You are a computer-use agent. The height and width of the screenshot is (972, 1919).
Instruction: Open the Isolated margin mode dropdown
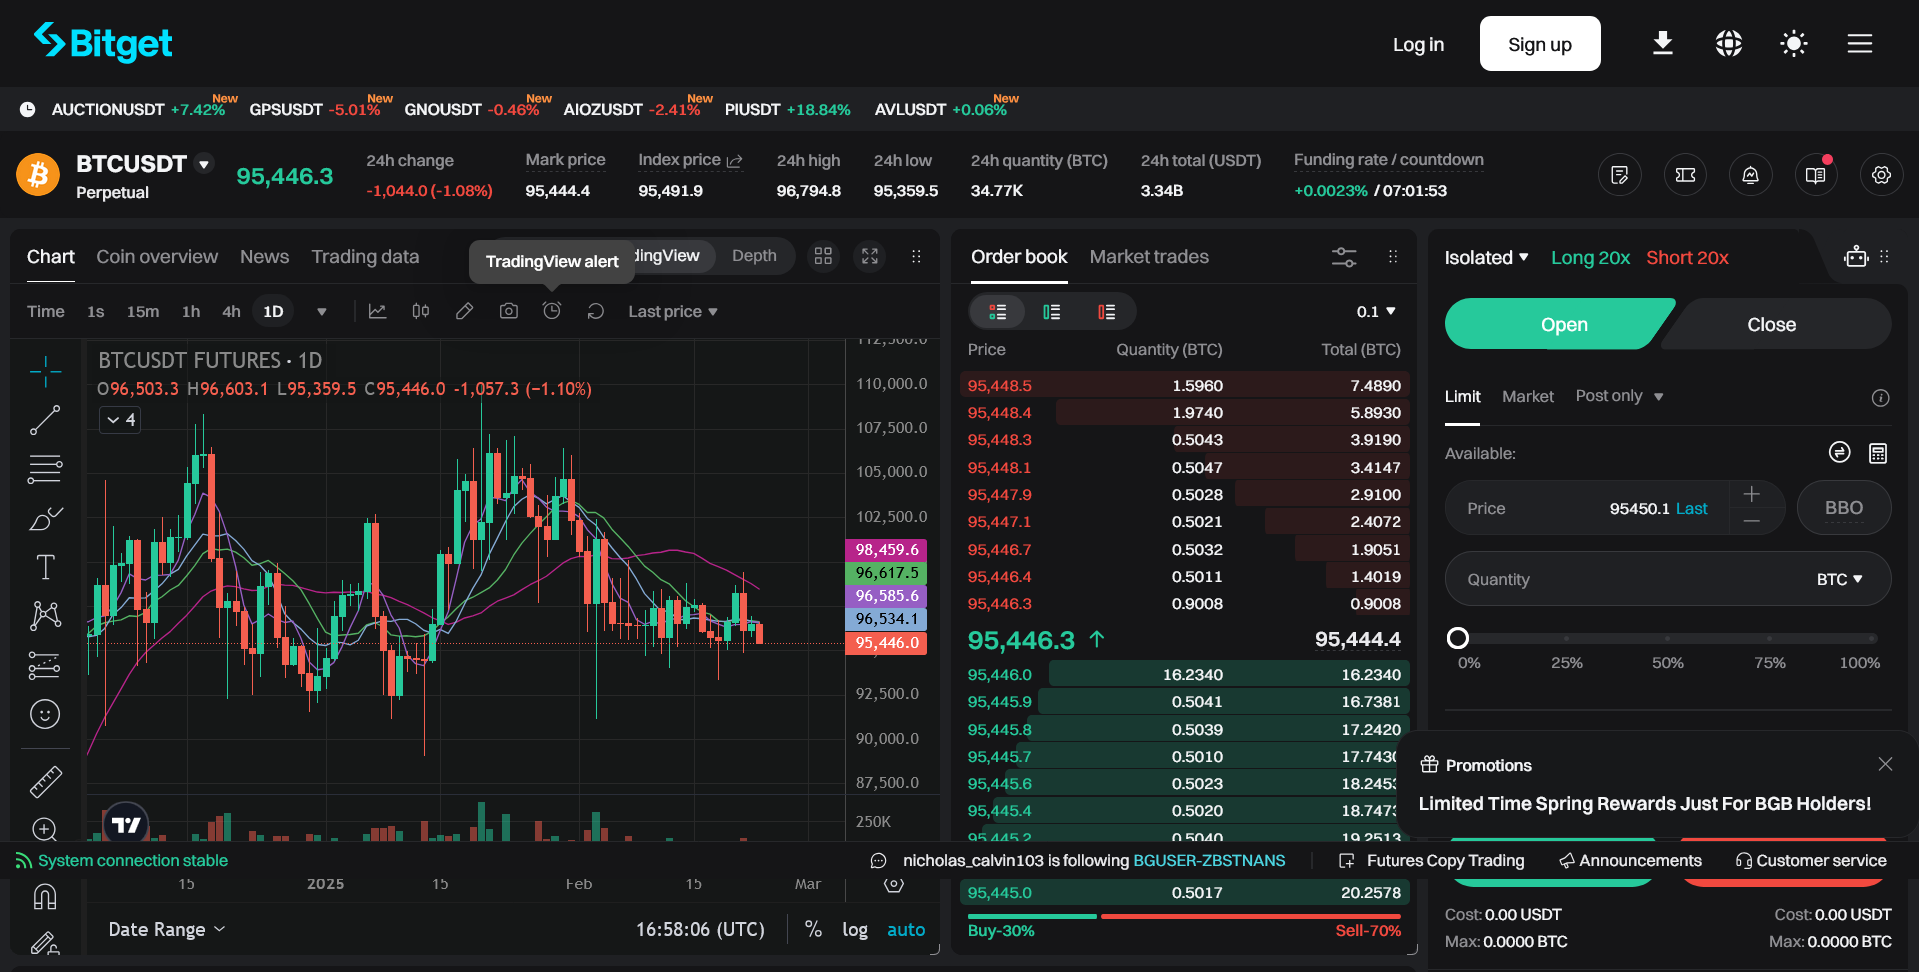(x=1486, y=257)
